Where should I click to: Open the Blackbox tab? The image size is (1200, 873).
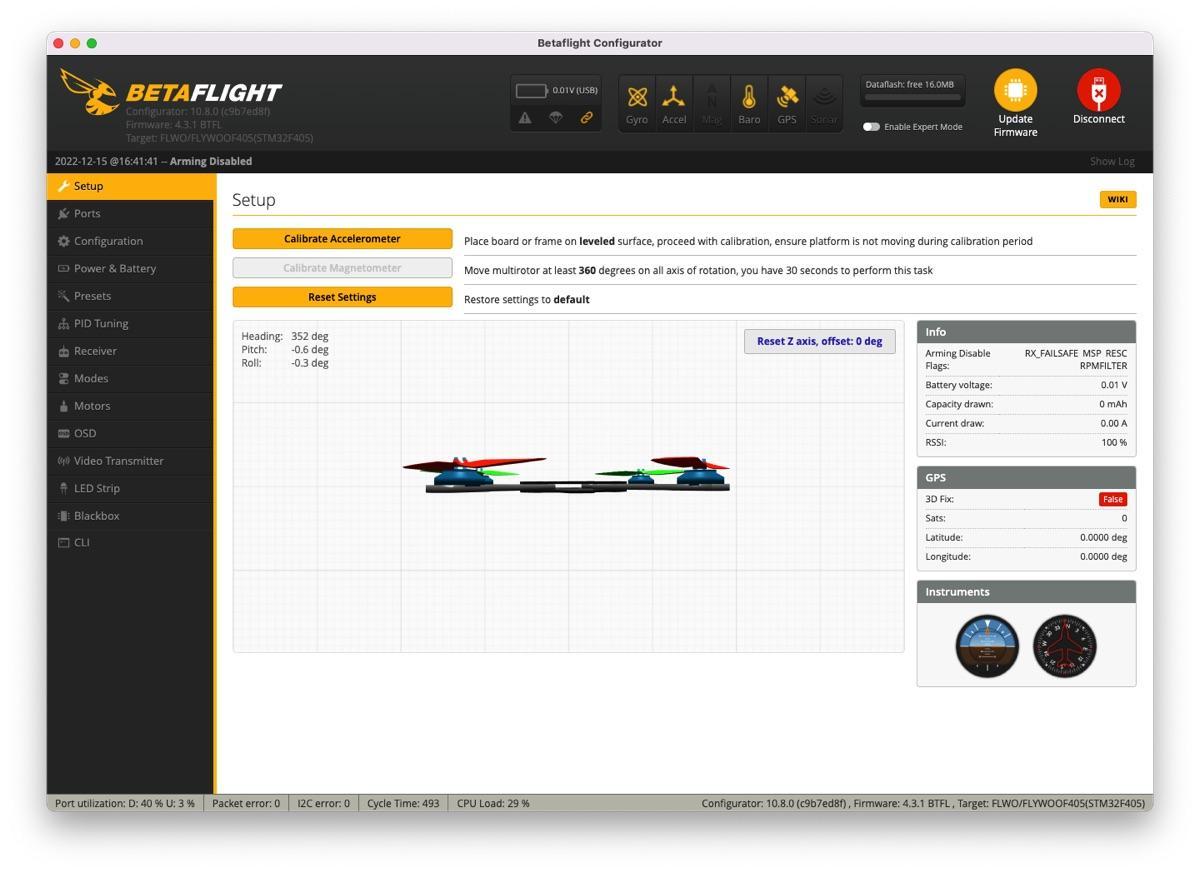tap(130, 516)
